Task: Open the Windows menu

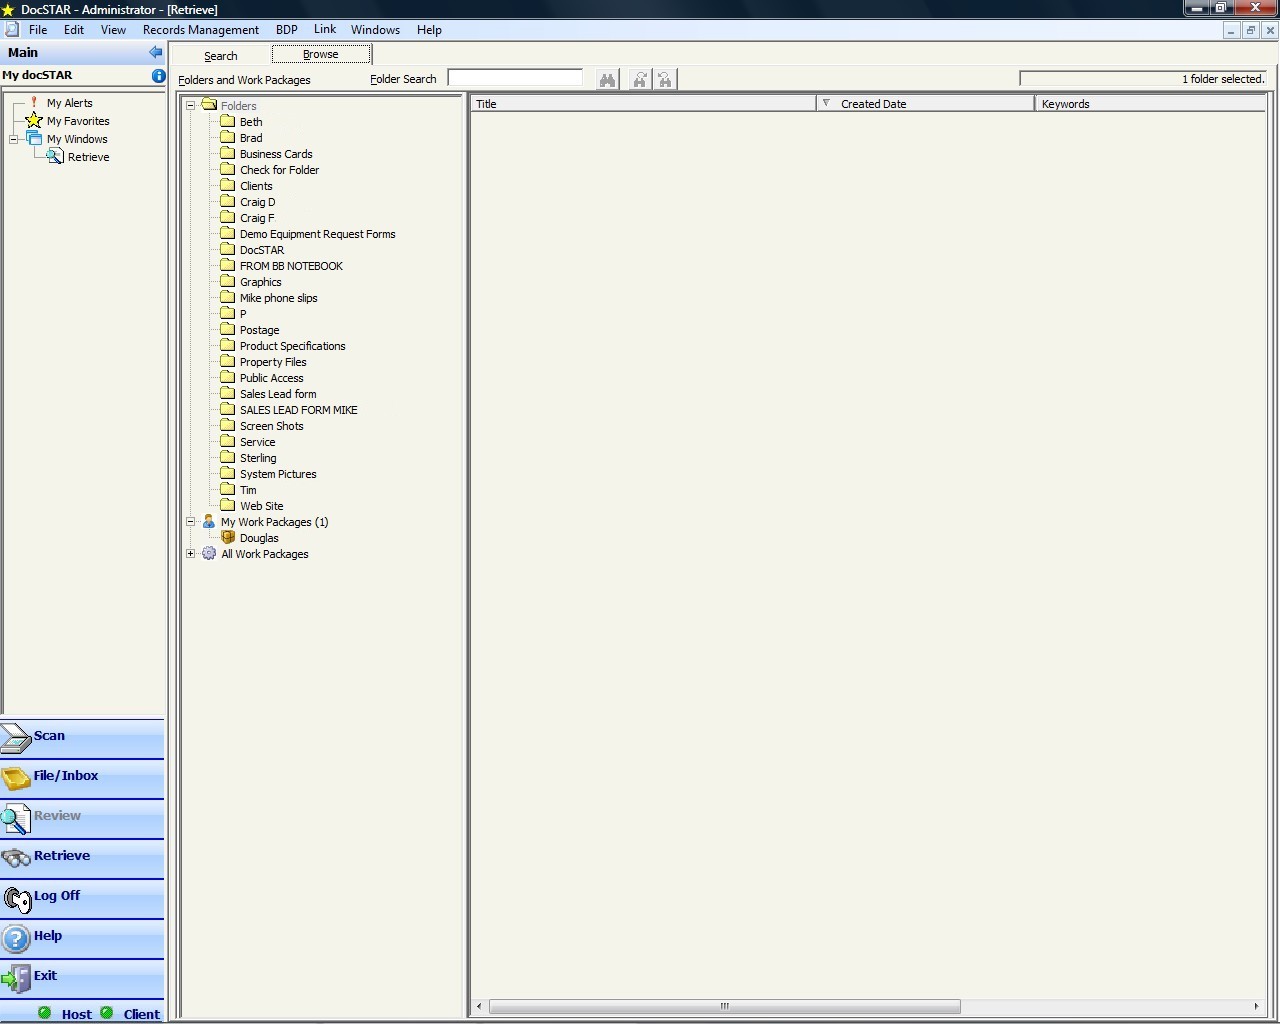Action: [x=375, y=30]
